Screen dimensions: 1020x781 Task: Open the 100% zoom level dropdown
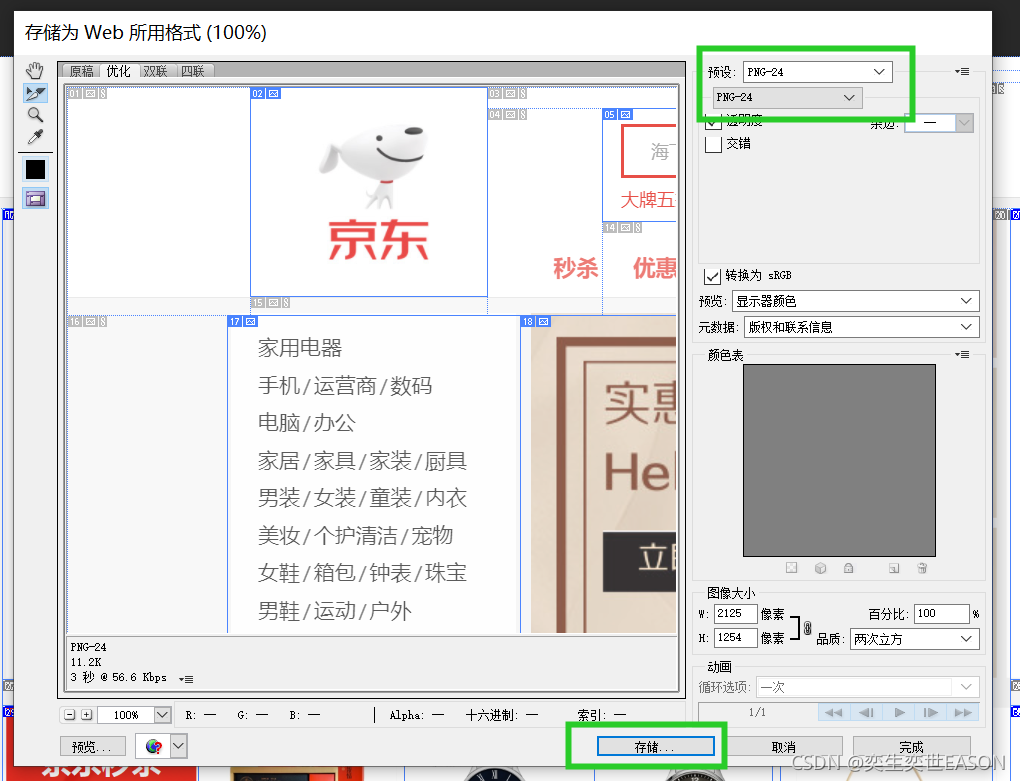coord(163,715)
